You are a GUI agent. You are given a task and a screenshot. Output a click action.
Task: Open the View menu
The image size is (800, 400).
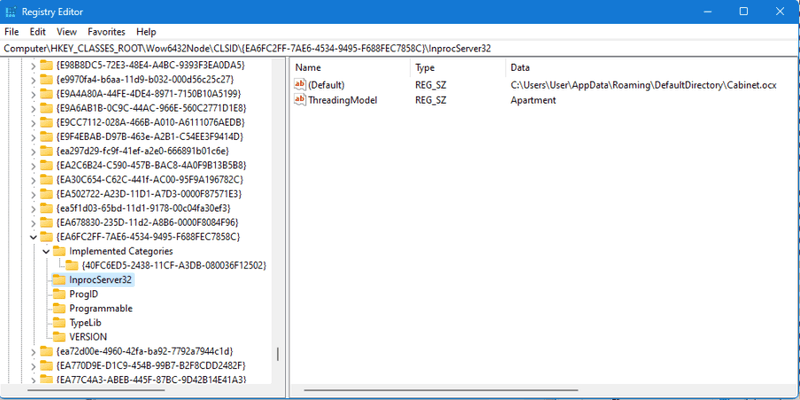(x=66, y=32)
